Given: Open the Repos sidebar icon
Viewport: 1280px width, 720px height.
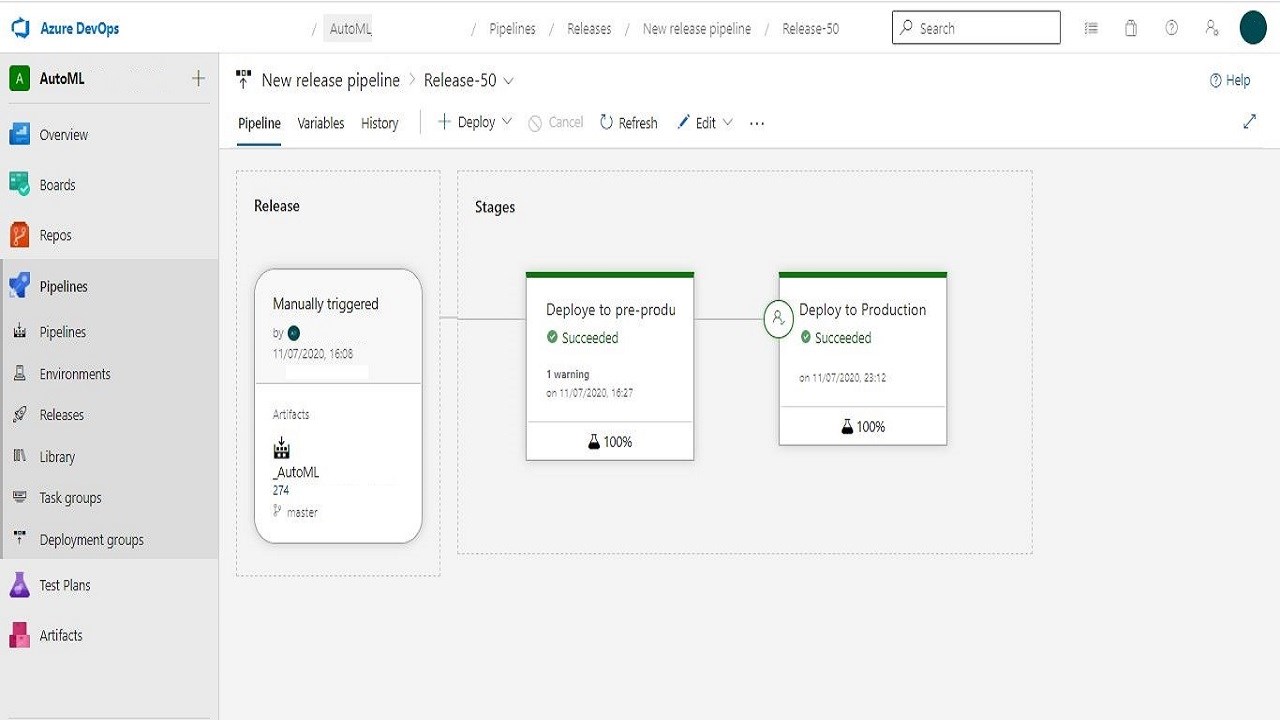Looking at the screenshot, I should (x=20, y=235).
